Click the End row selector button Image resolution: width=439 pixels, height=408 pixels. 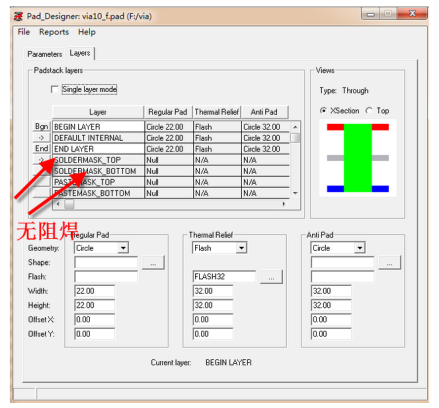click(x=42, y=149)
